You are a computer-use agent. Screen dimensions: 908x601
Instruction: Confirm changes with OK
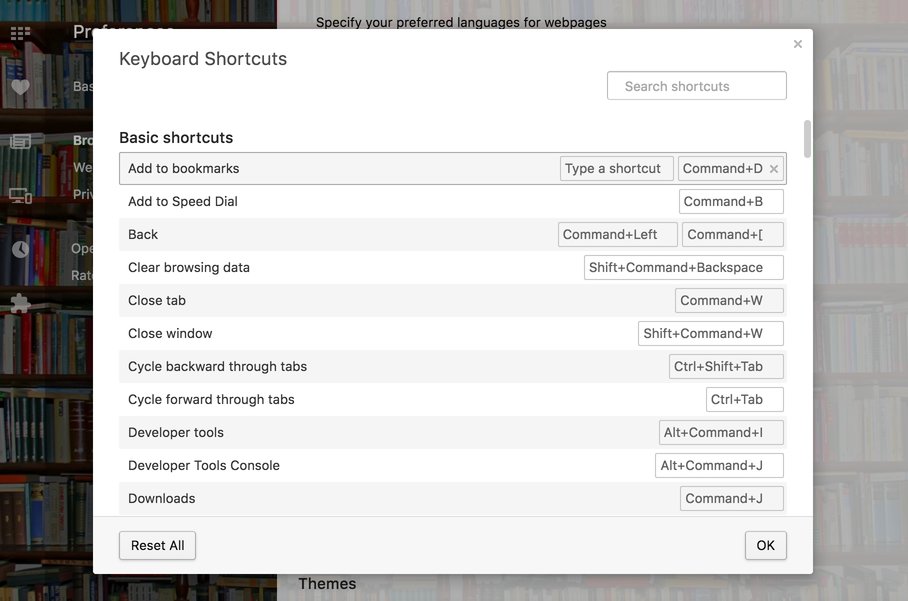point(765,545)
